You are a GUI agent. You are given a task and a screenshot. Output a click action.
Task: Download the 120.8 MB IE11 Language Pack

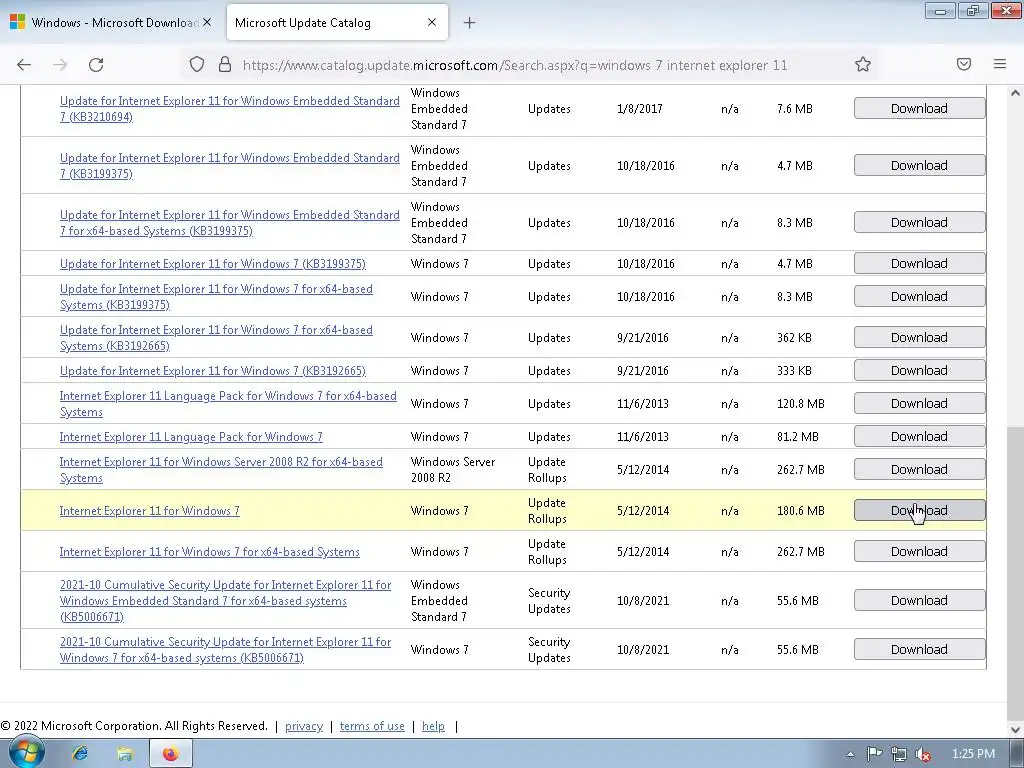pyautogui.click(x=919, y=404)
